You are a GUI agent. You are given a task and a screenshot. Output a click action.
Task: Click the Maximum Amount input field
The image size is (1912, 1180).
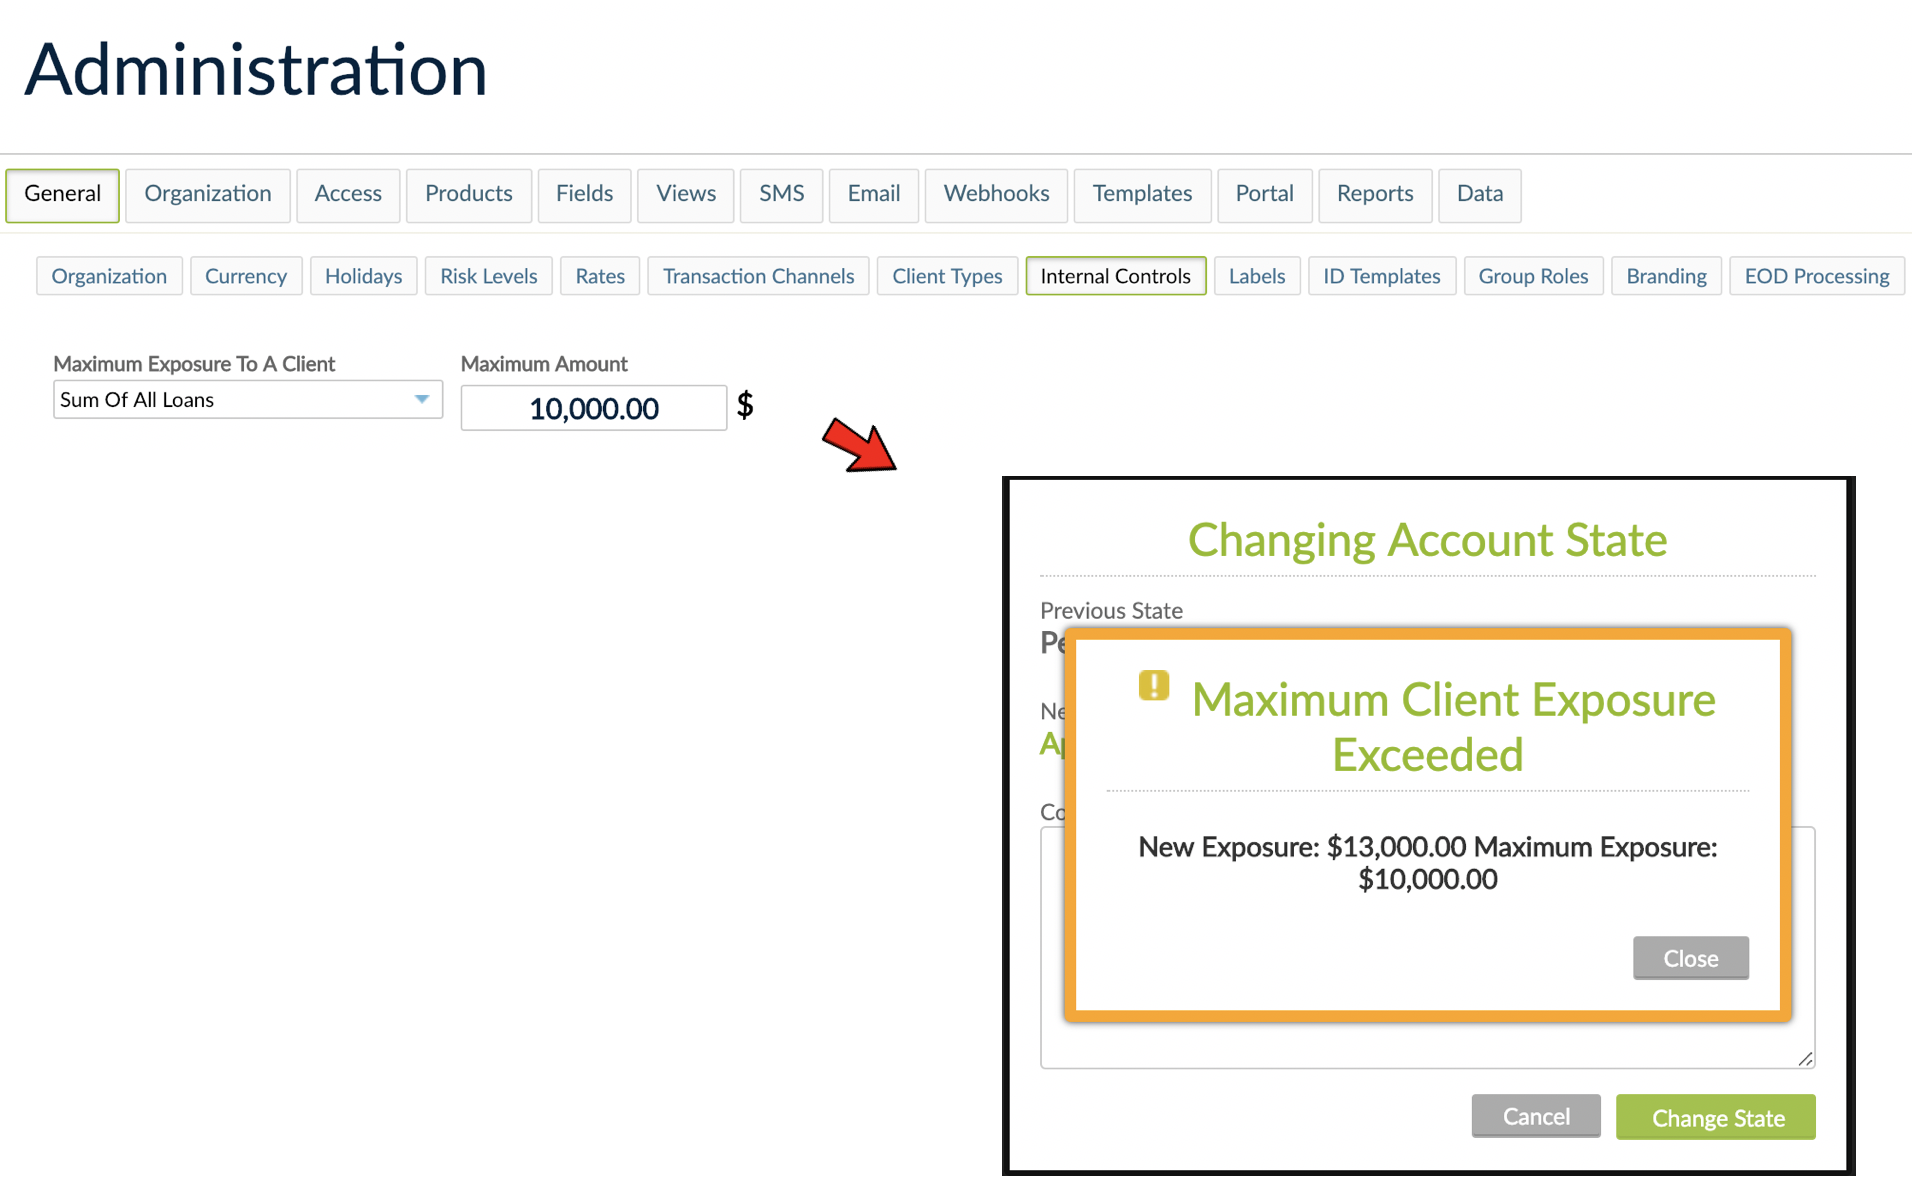point(593,407)
